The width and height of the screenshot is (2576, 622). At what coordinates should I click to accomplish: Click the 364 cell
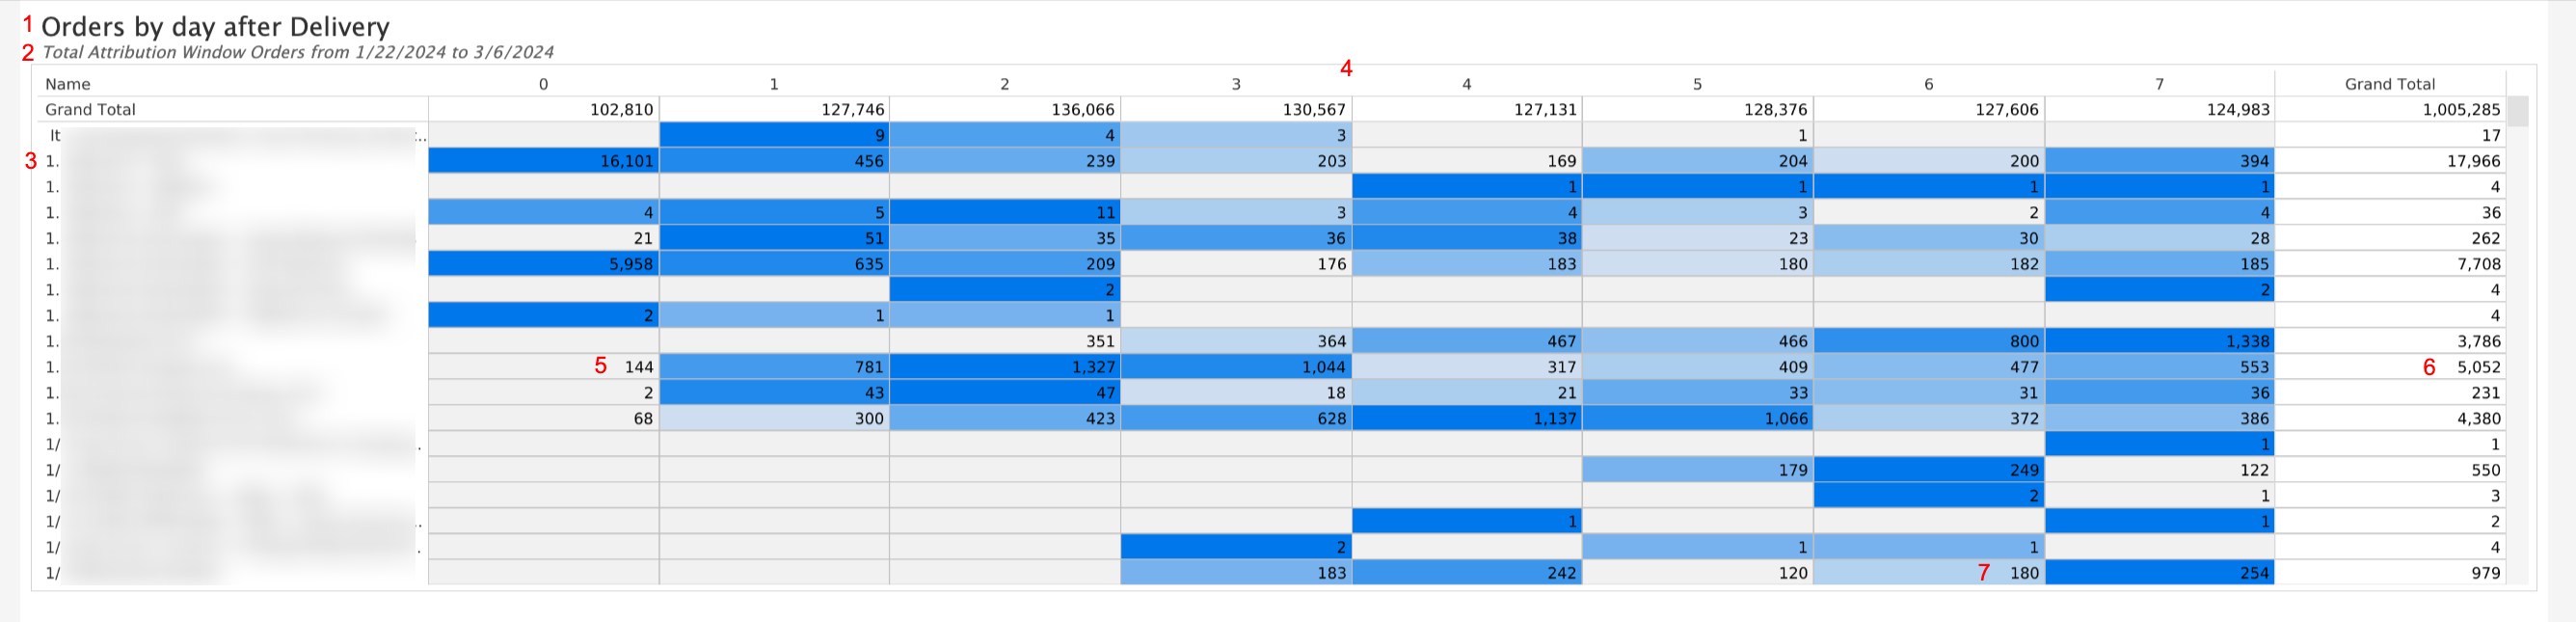click(1236, 341)
